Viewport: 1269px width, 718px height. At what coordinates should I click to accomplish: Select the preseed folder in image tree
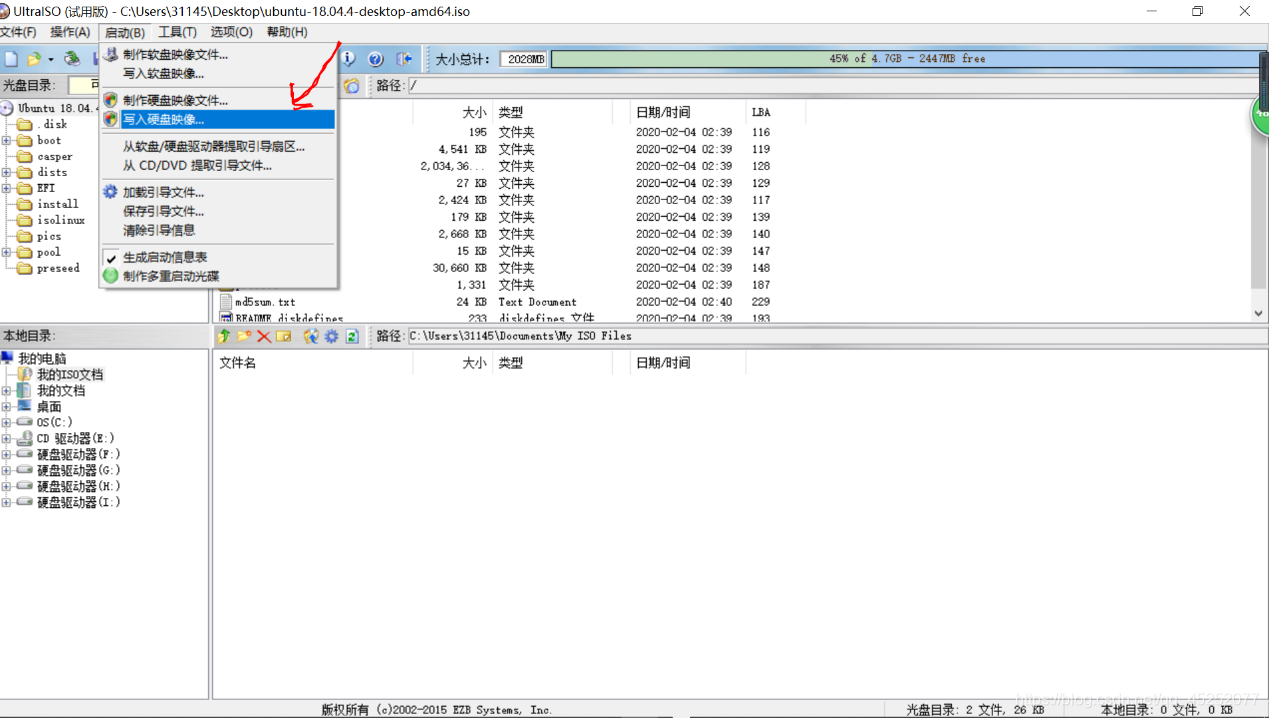point(58,269)
